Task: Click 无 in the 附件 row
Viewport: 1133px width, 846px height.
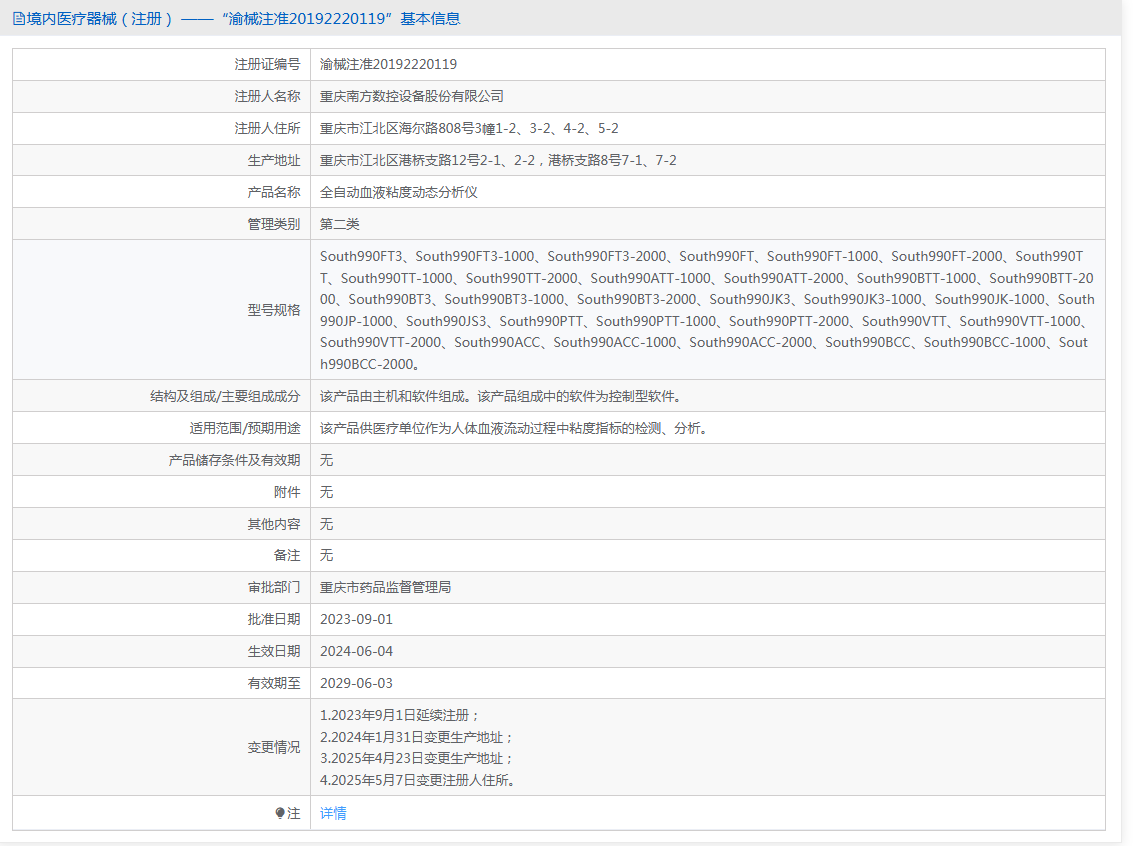Action: 327,492
